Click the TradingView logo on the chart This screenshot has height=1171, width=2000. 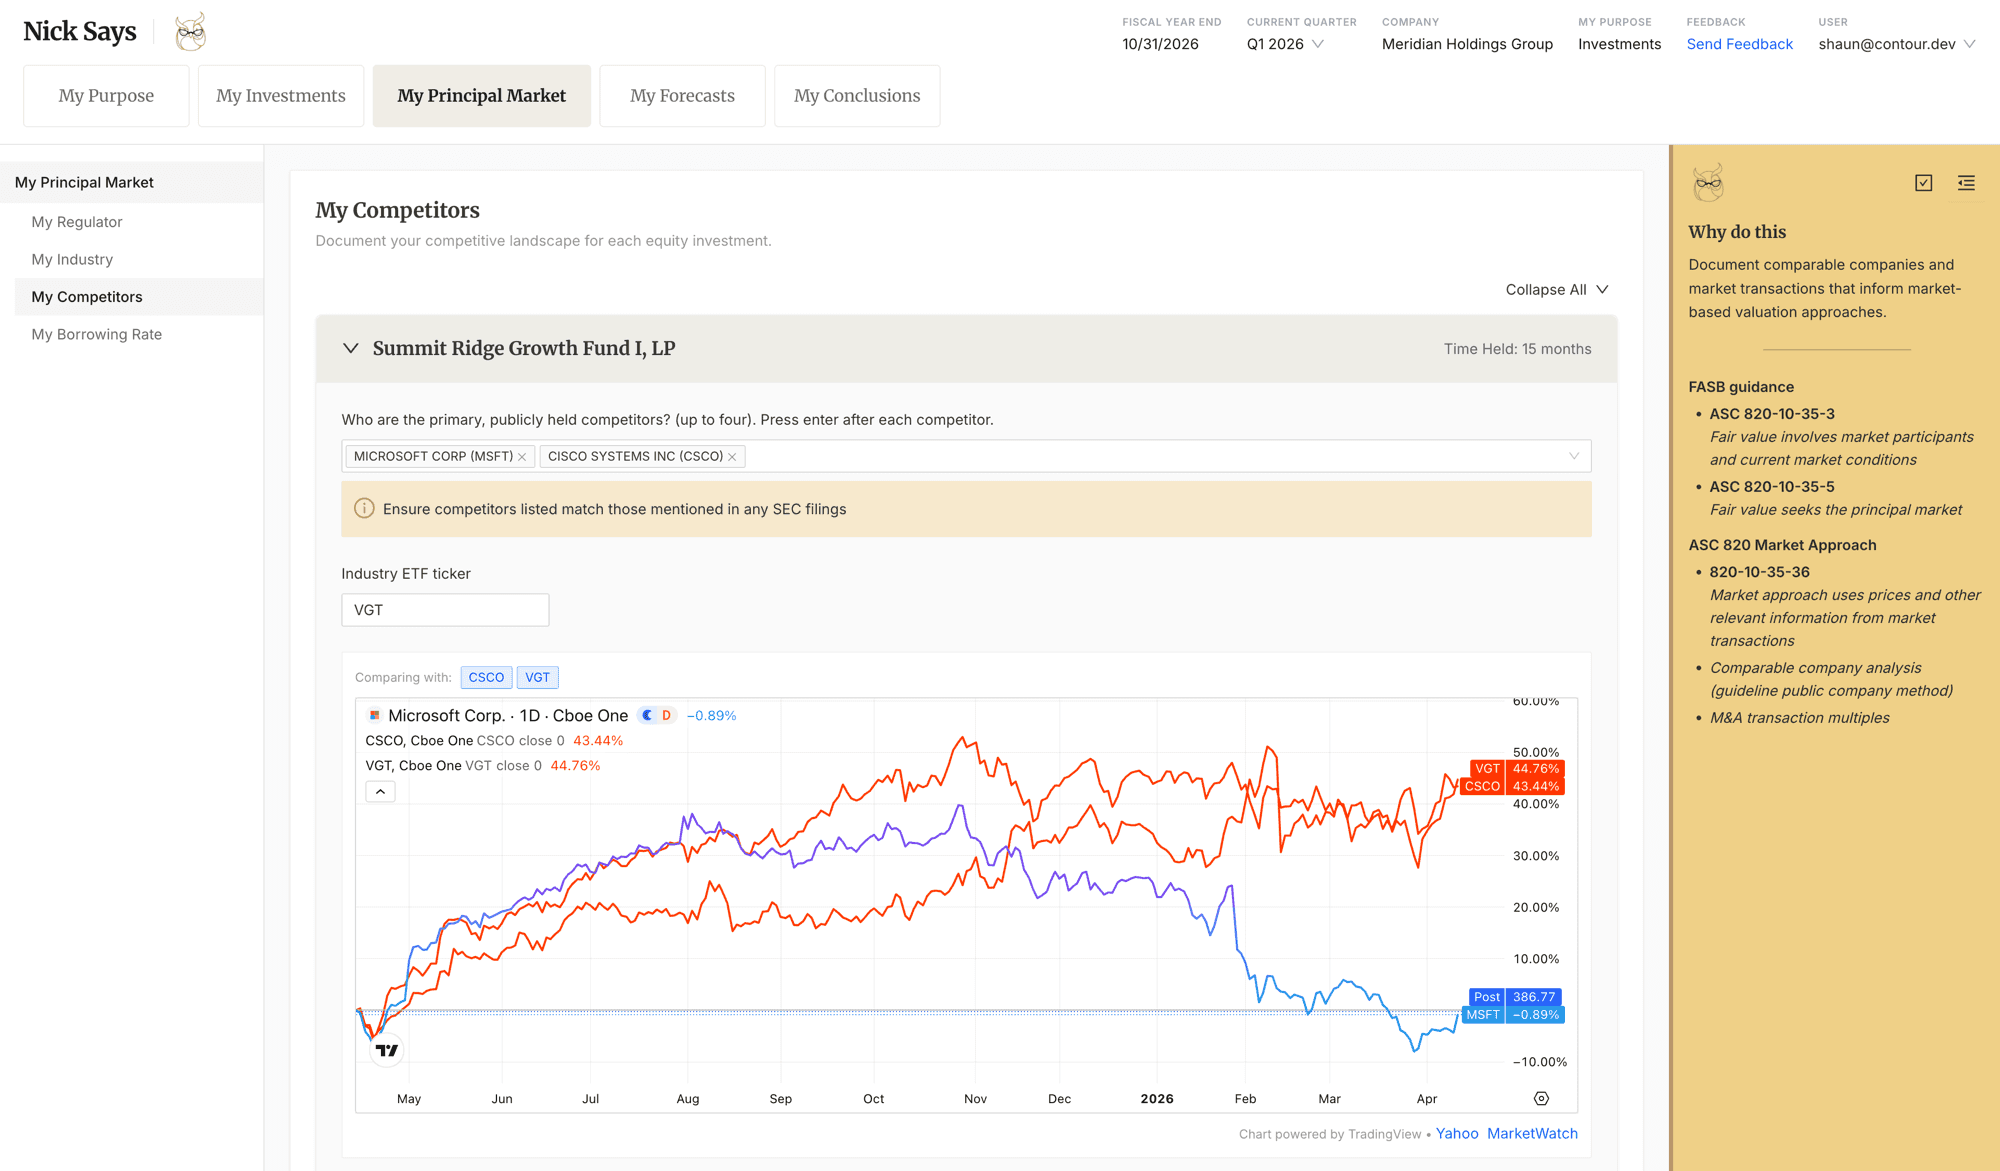pos(386,1049)
